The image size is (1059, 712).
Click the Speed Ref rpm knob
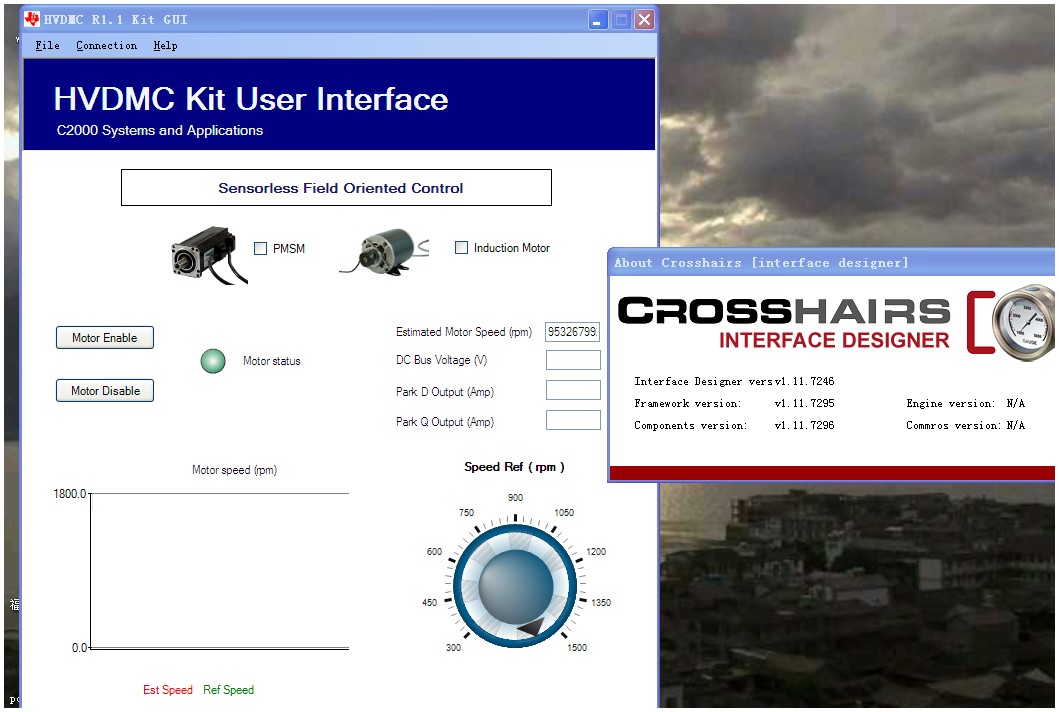point(515,585)
